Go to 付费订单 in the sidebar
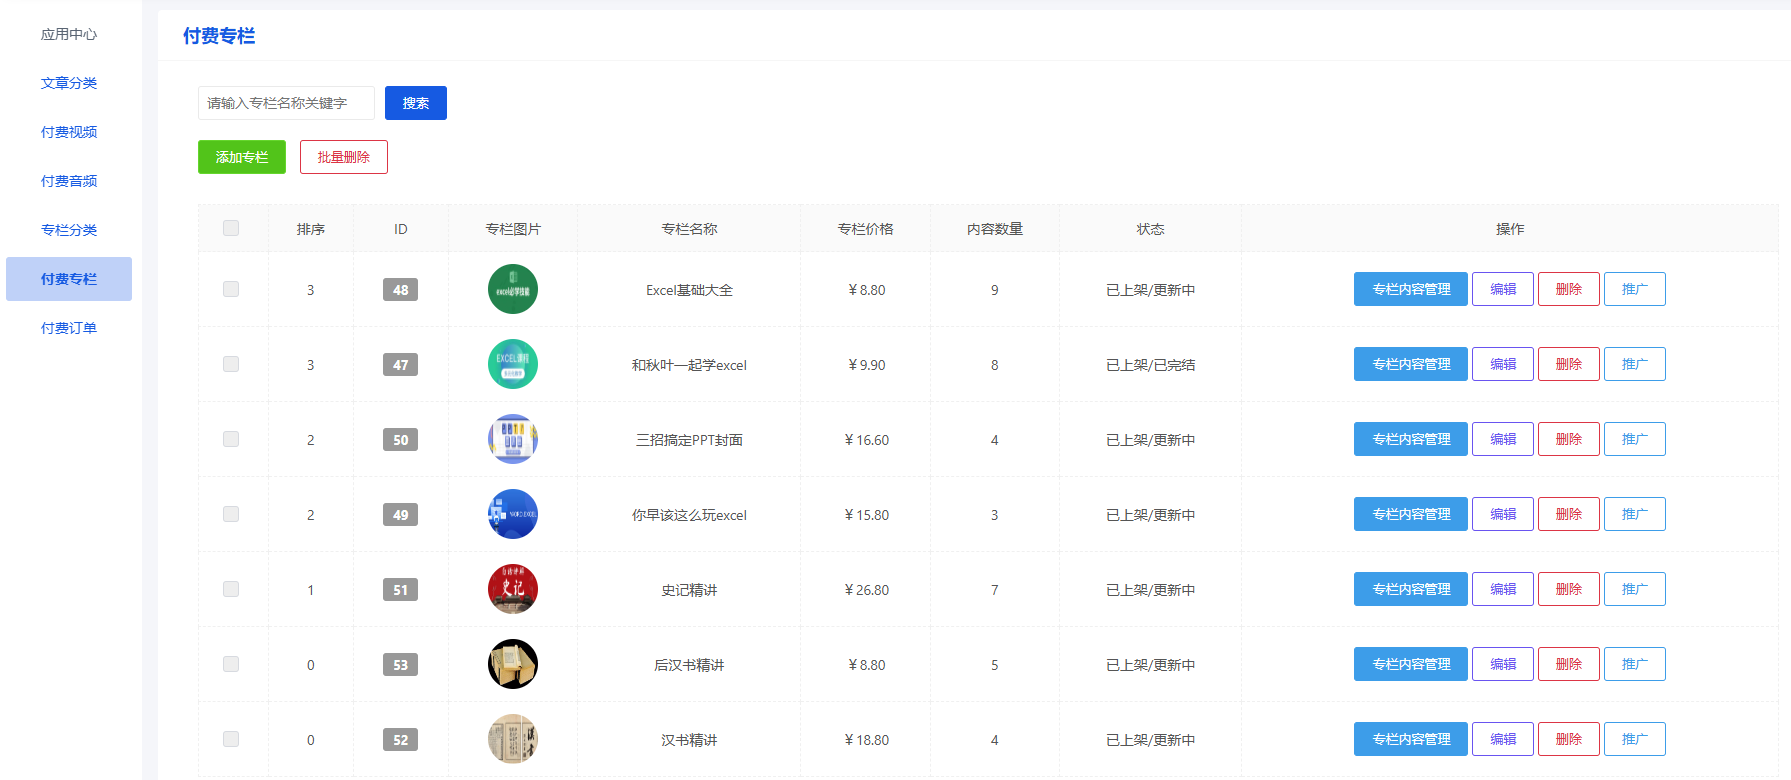Image resolution: width=1791 pixels, height=780 pixels. click(x=69, y=328)
